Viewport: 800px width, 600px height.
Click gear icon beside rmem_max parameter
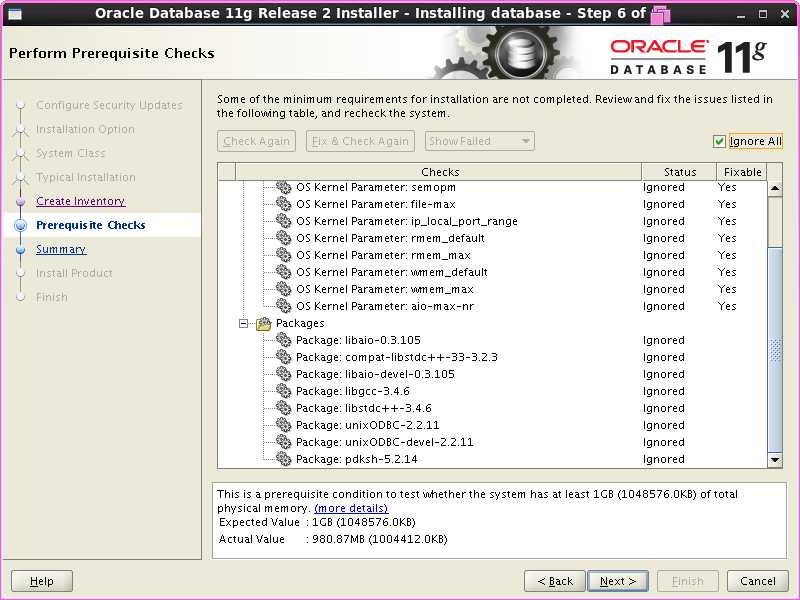(283, 255)
